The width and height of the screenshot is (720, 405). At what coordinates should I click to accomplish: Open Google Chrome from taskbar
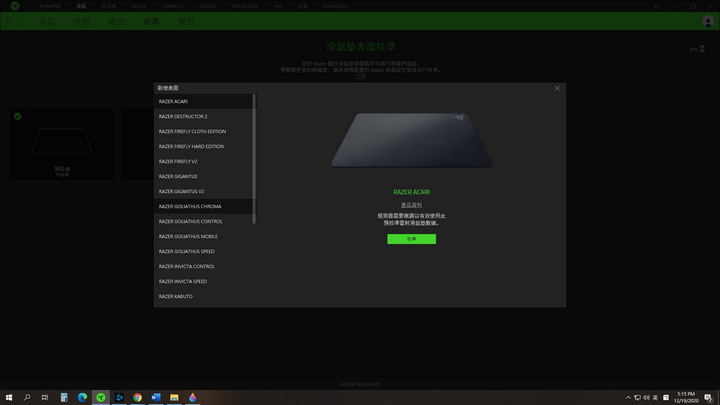(137, 397)
